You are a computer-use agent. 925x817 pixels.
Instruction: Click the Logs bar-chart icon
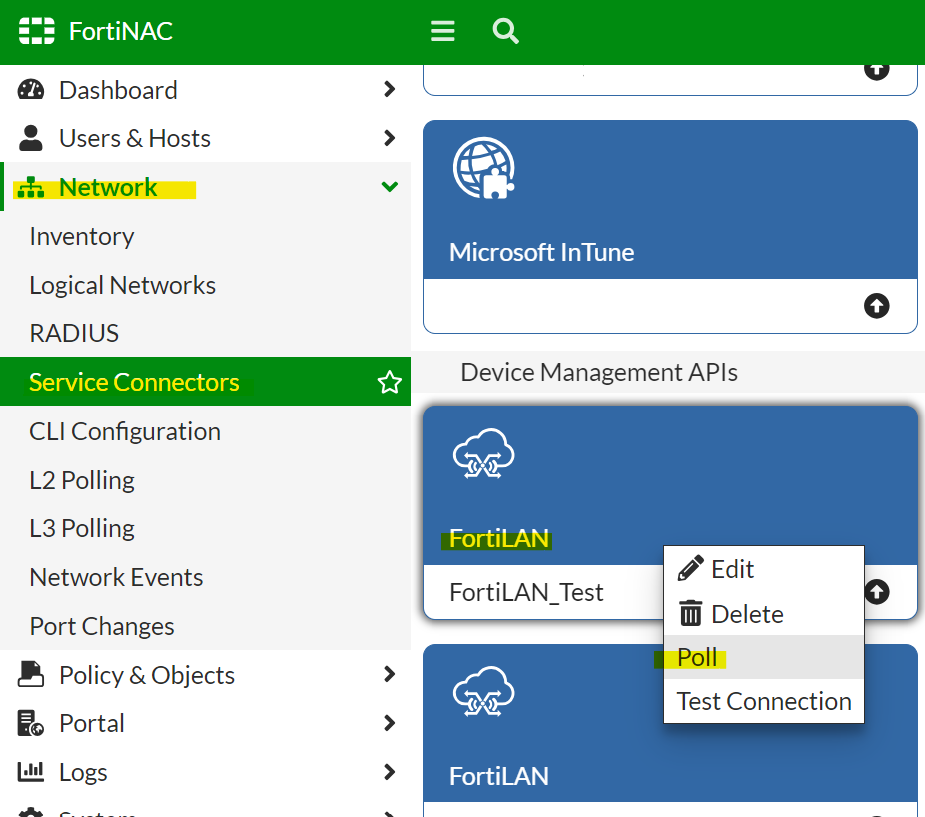tap(30, 771)
